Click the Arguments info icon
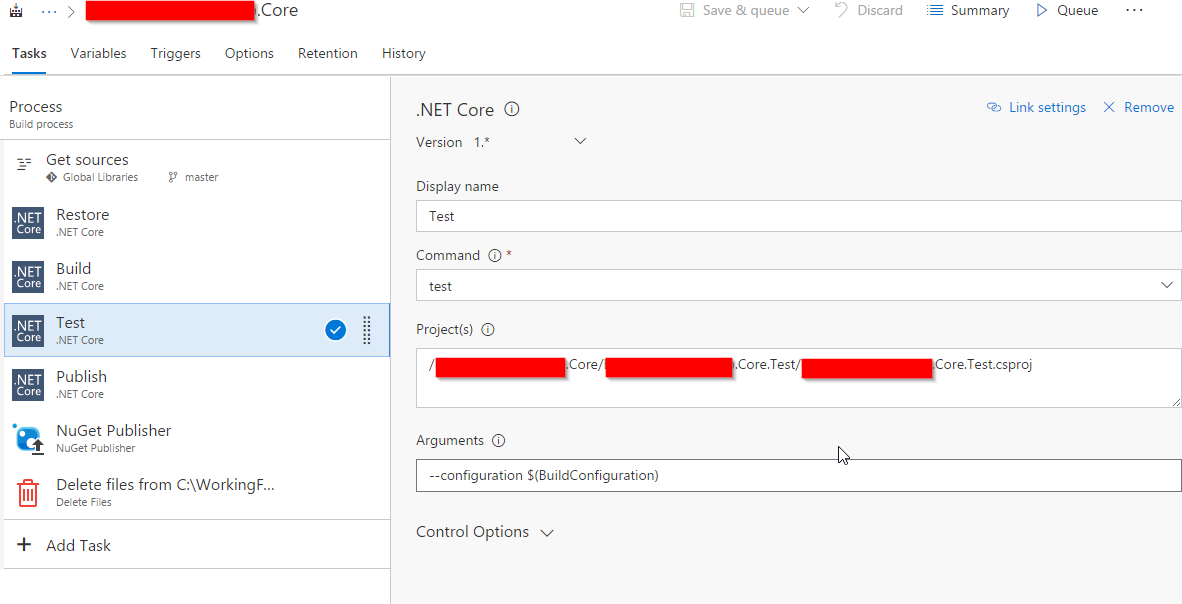This screenshot has height=604, width=1182. (x=499, y=441)
